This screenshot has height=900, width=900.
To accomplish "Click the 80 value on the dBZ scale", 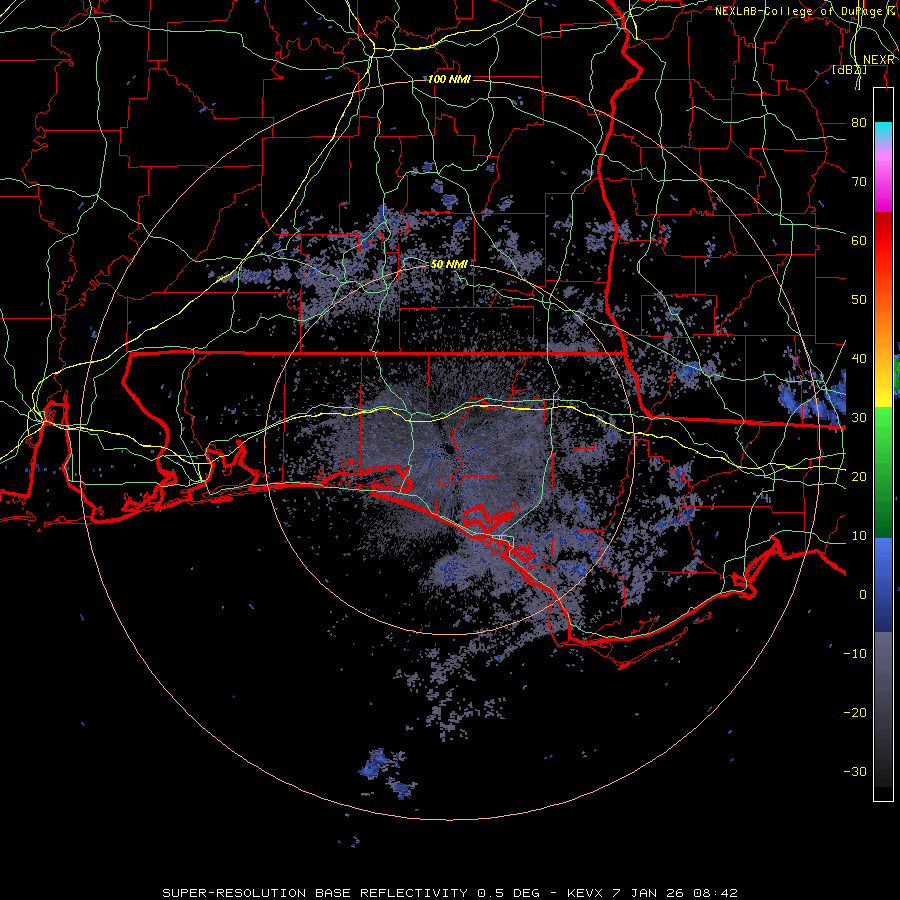I will click(x=859, y=122).
